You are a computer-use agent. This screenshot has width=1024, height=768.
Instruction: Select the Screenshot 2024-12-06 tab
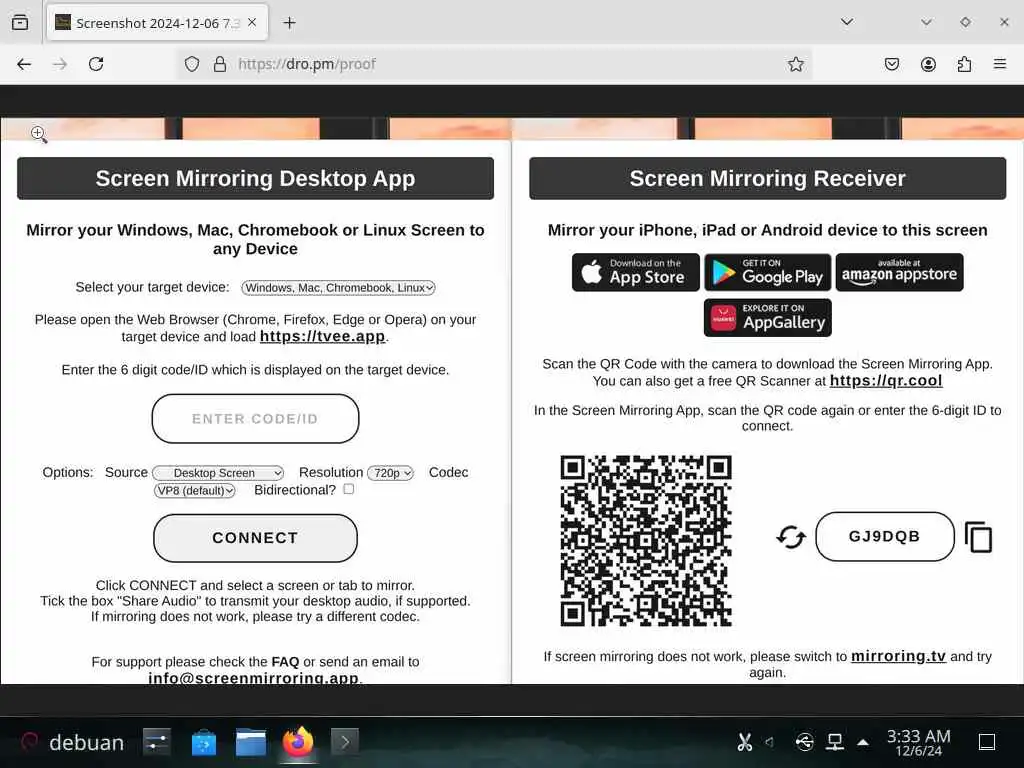coord(157,23)
